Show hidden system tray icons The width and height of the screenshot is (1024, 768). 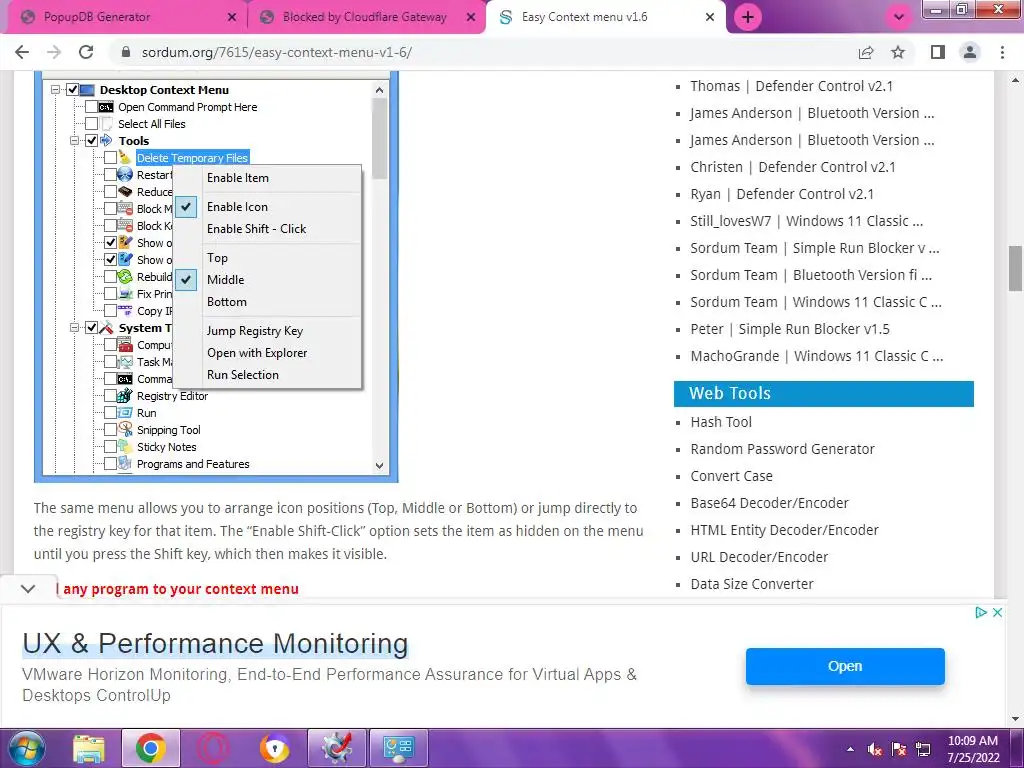pyautogui.click(x=850, y=749)
